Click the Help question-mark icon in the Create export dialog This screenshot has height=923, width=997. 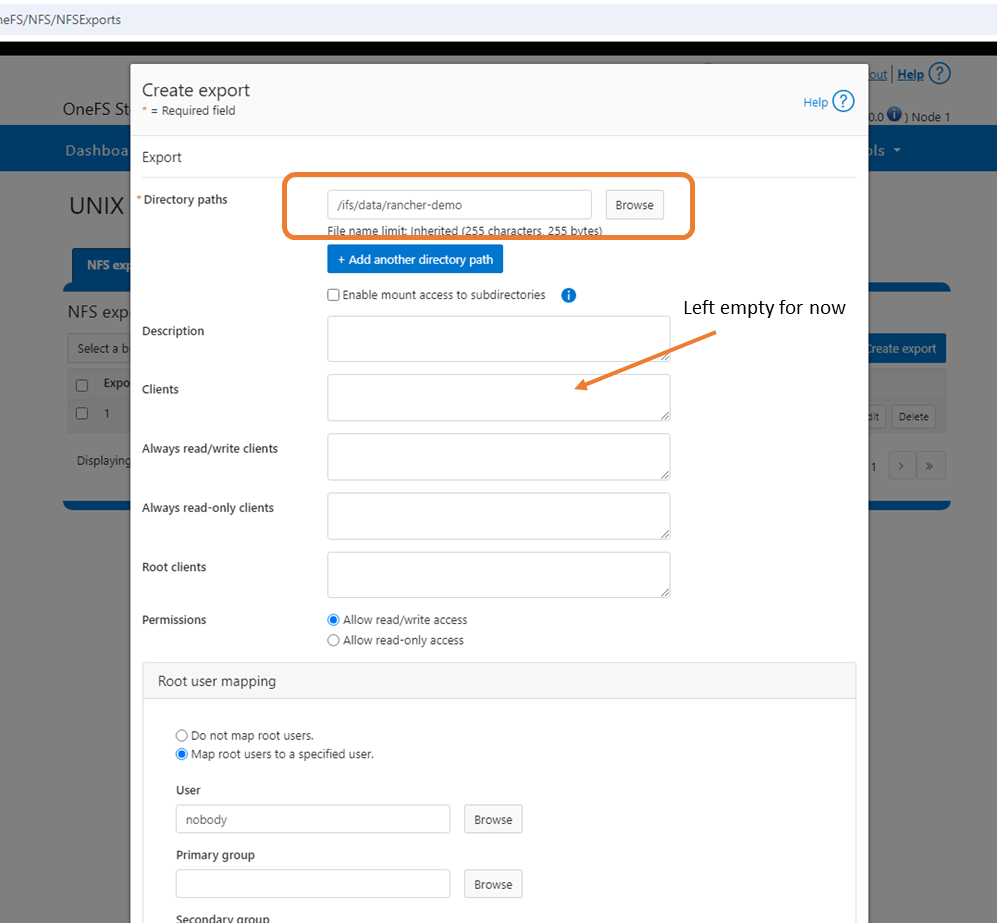(x=843, y=101)
